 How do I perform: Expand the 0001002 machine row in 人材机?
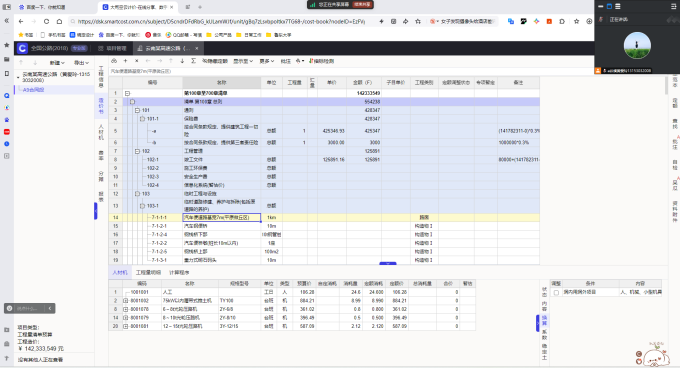[126, 300]
